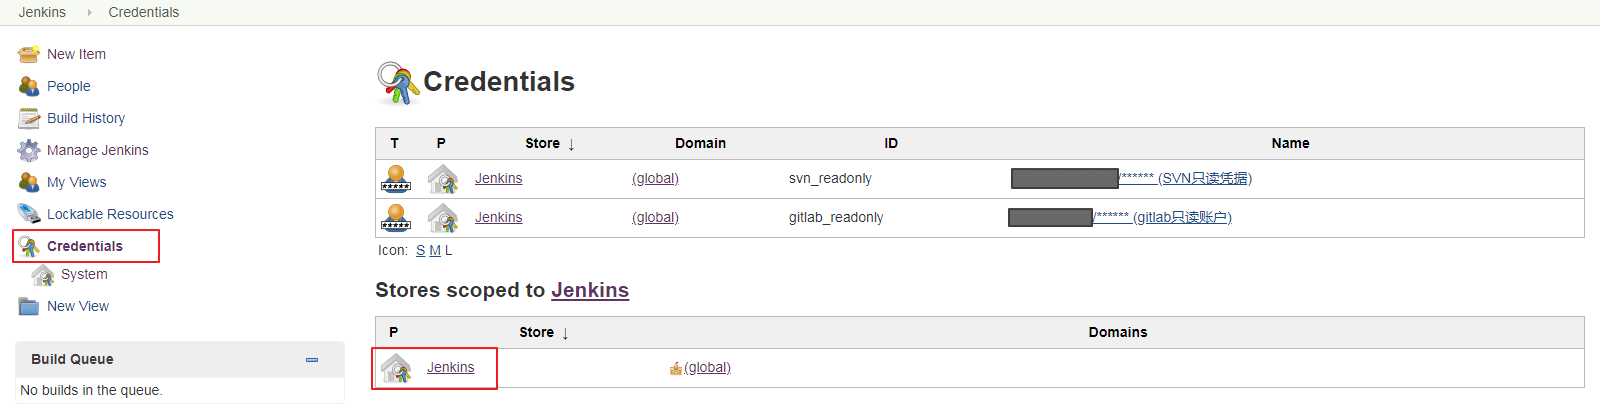Open My Views in the sidebar
This screenshot has height=412, width=1600.
(76, 182)
